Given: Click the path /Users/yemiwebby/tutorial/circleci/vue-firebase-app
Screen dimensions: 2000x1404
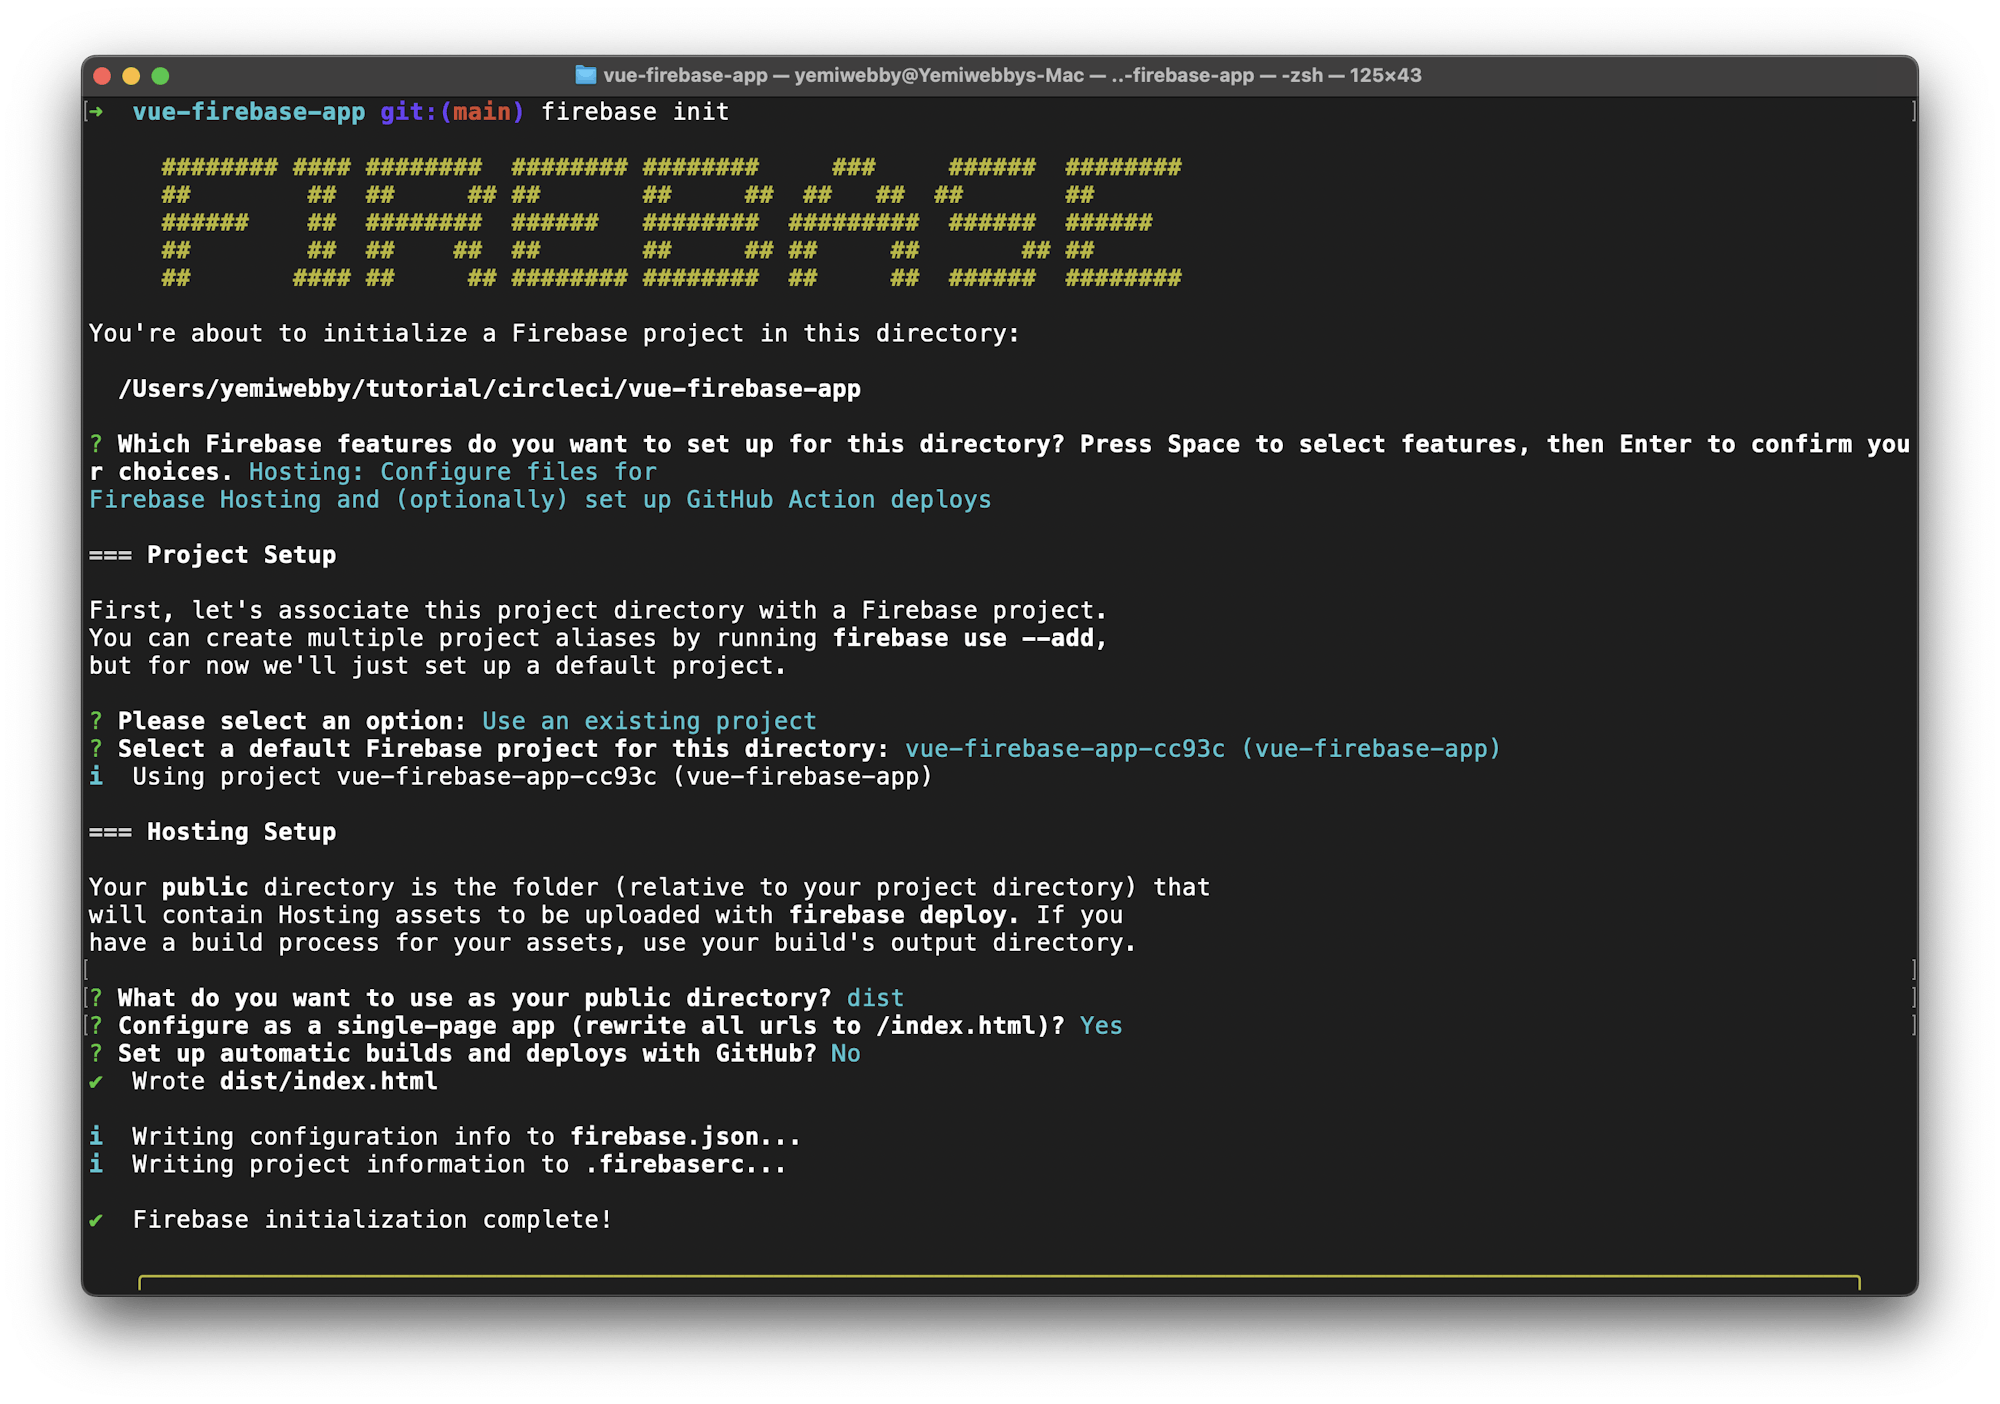Looking at the screenshot, I should coord(490,388).
